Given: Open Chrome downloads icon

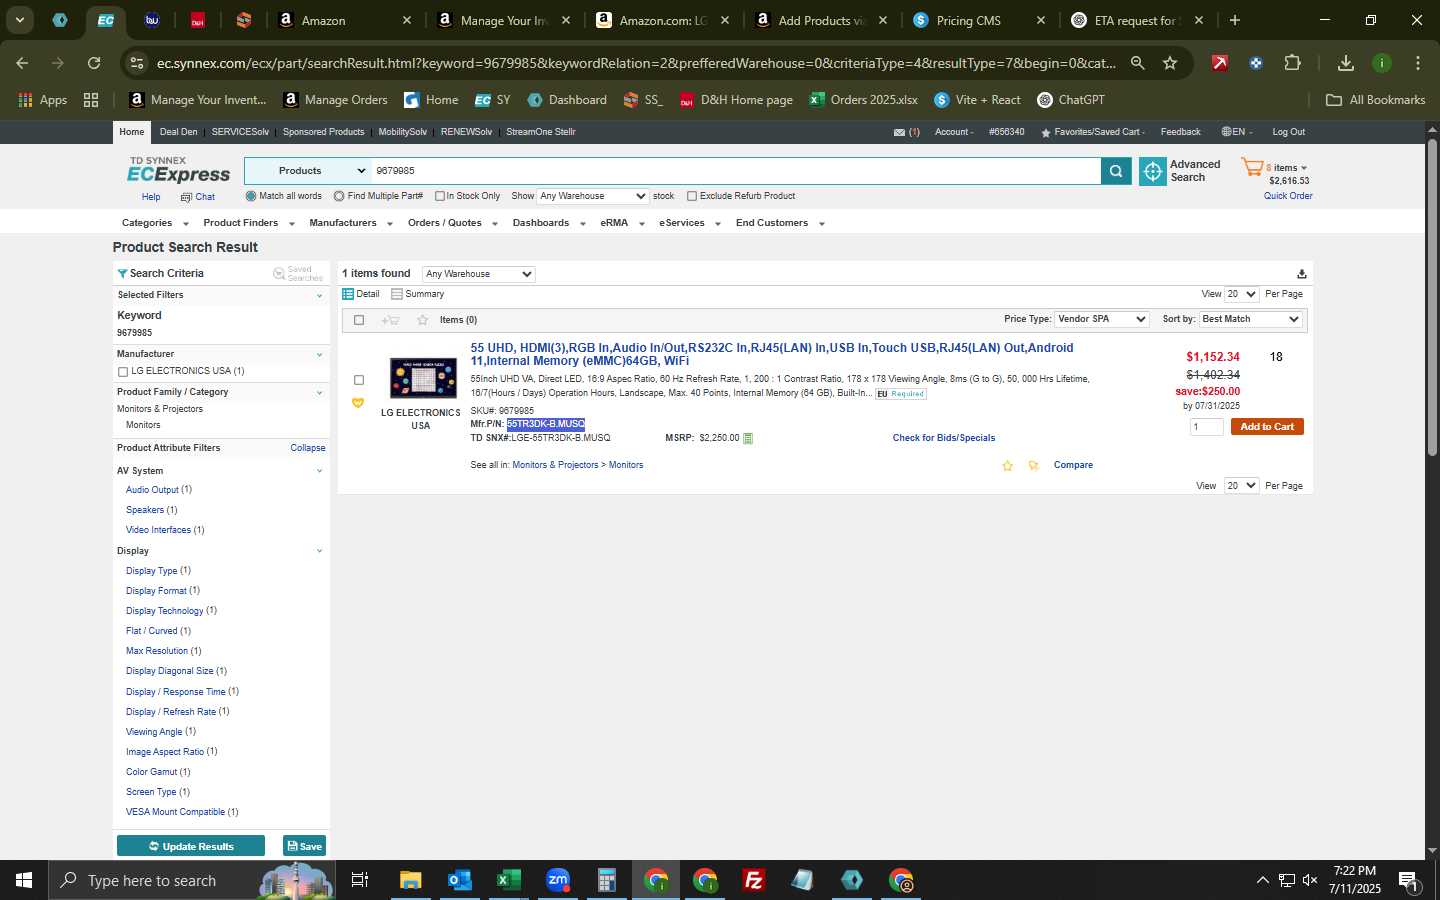Looking at the screenshot, I should click(x=1346, y=63).
